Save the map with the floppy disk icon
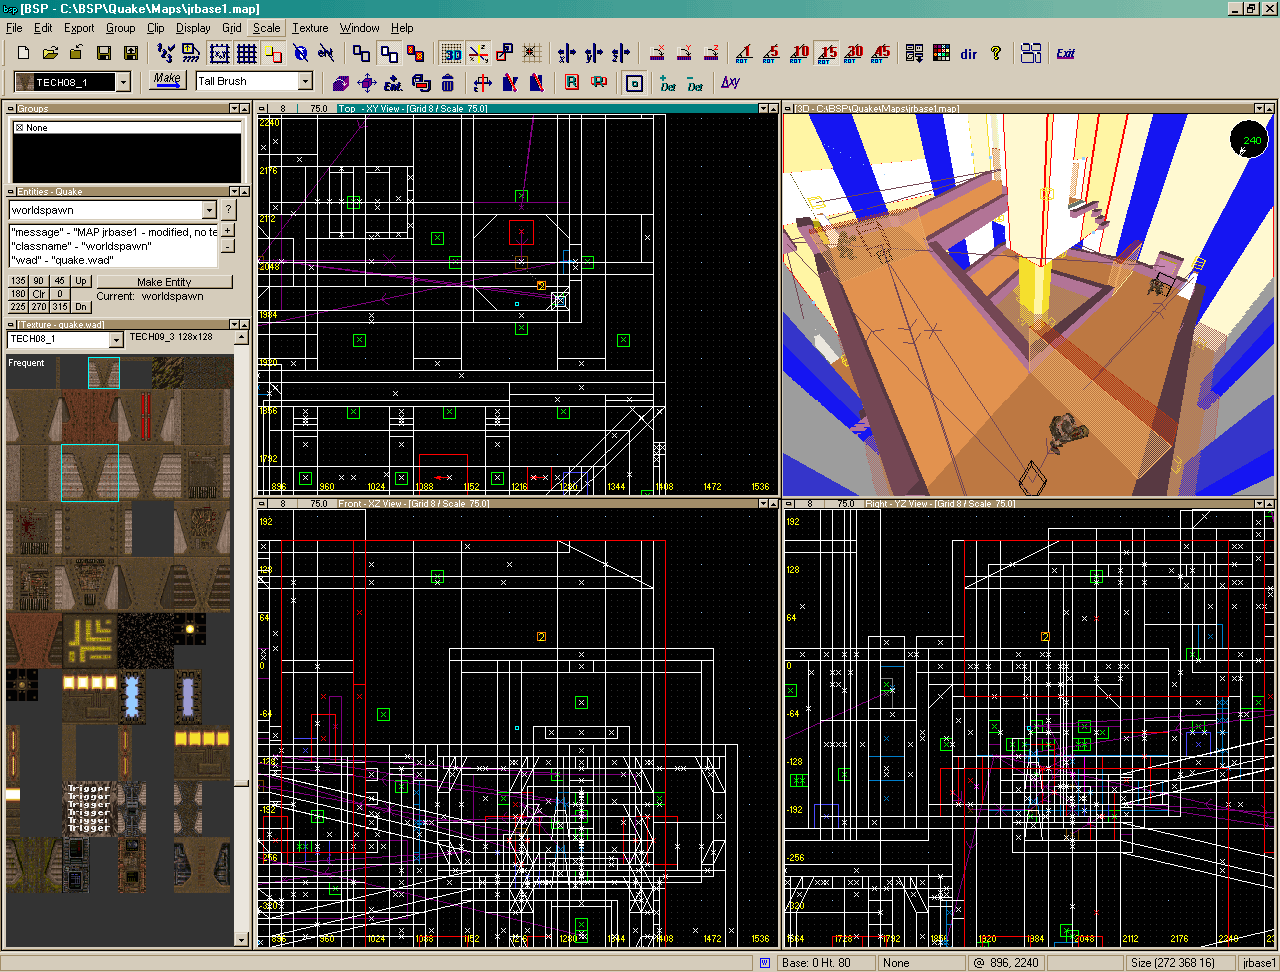 (103, 53)
